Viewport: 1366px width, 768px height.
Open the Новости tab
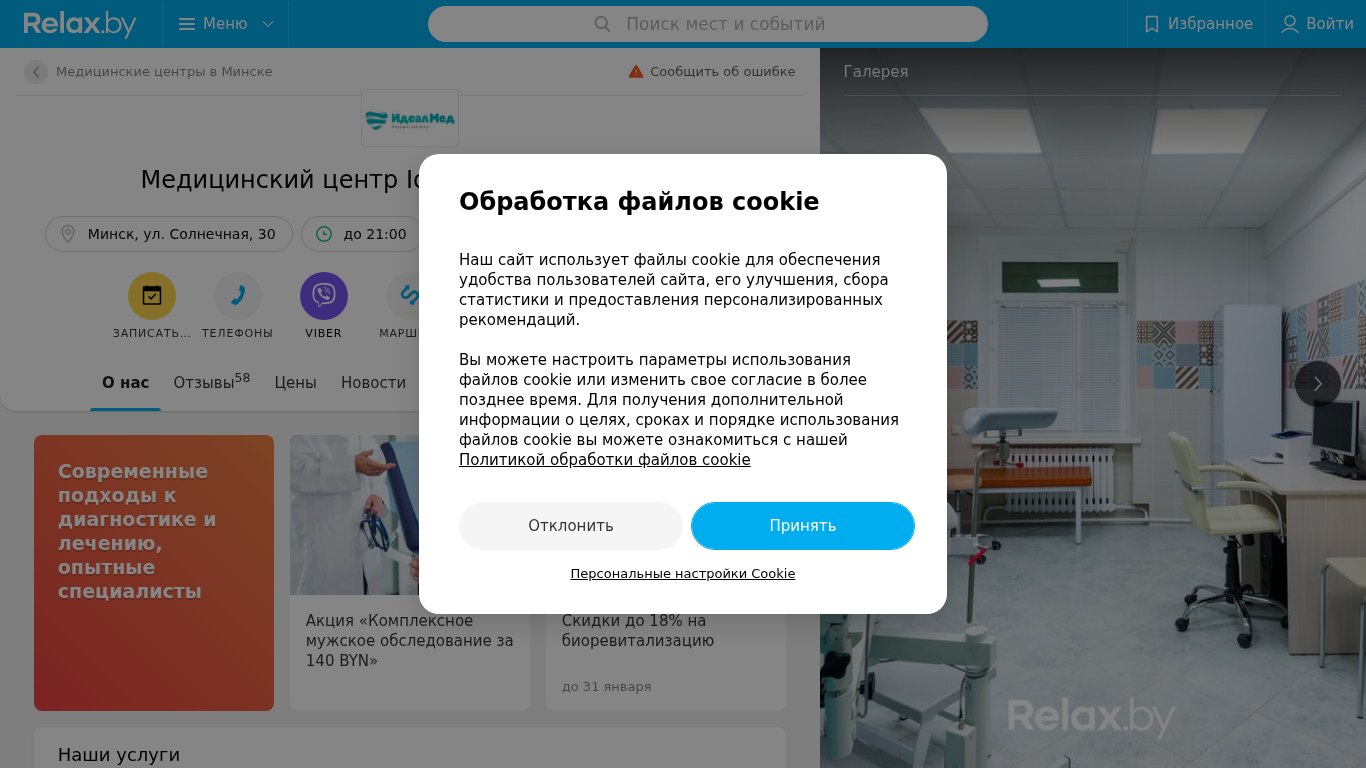point(374,382)
